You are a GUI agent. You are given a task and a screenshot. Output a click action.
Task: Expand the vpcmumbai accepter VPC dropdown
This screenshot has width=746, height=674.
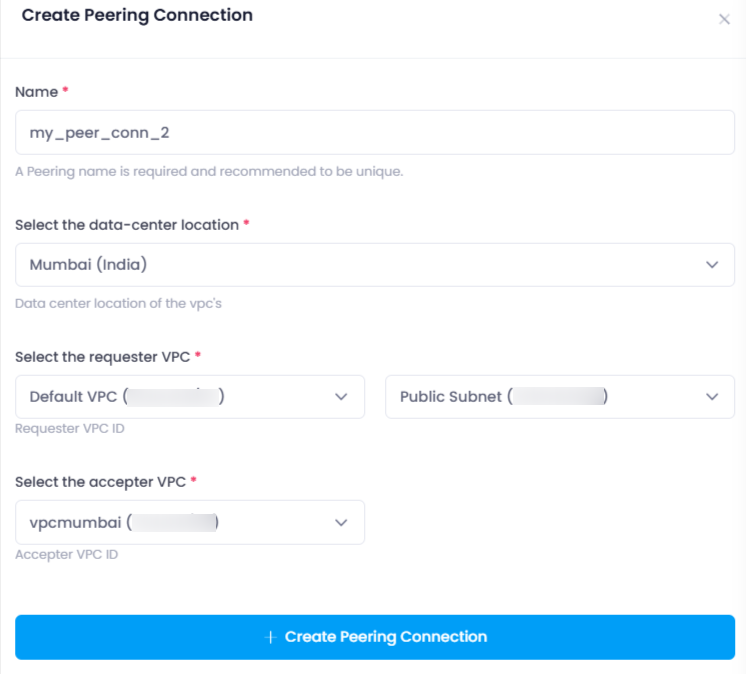coord(190,522)
